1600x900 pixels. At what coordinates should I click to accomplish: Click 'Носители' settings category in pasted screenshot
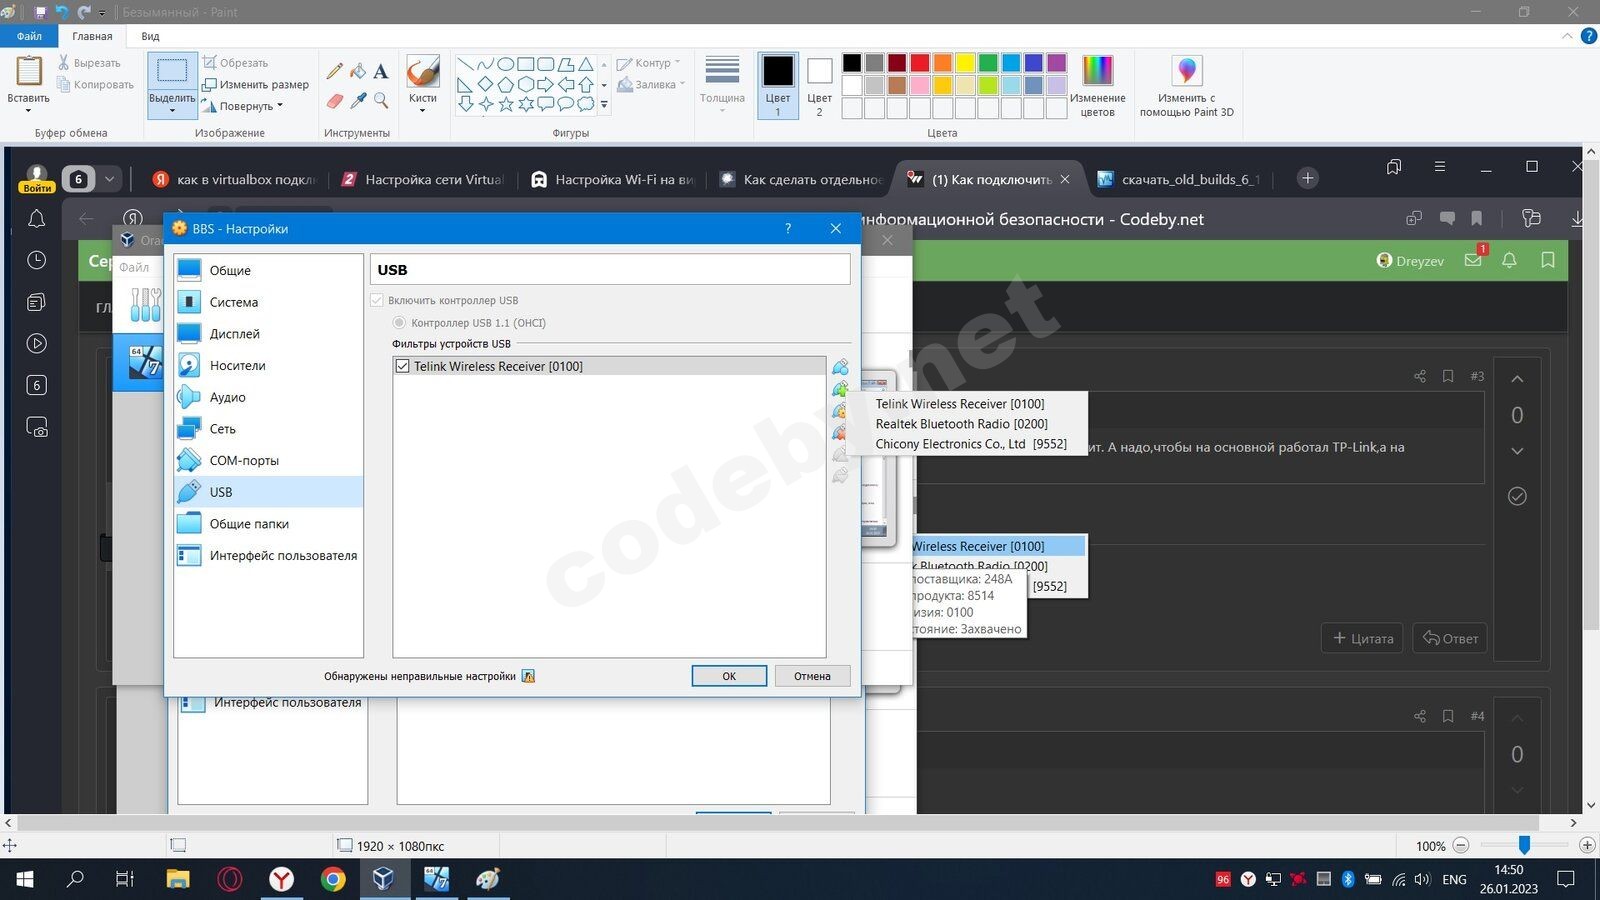point(268,366)
